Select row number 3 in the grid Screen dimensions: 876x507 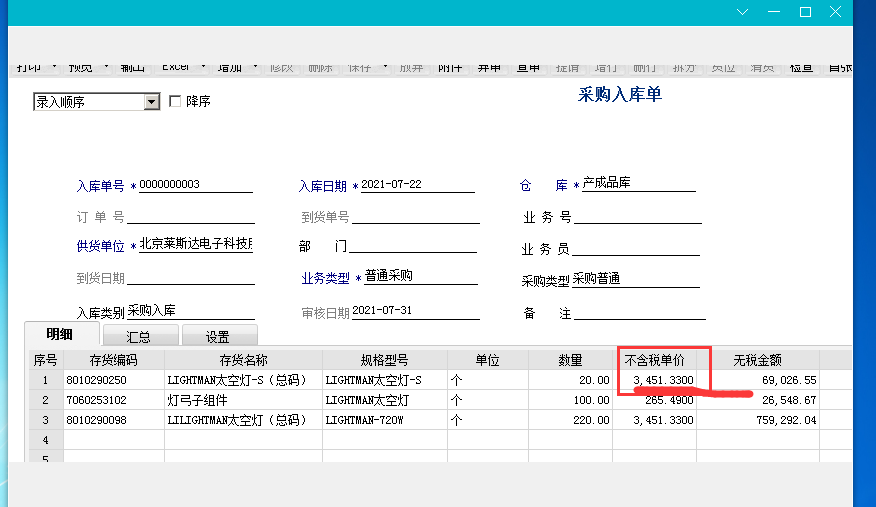click(x=46, y=420)
